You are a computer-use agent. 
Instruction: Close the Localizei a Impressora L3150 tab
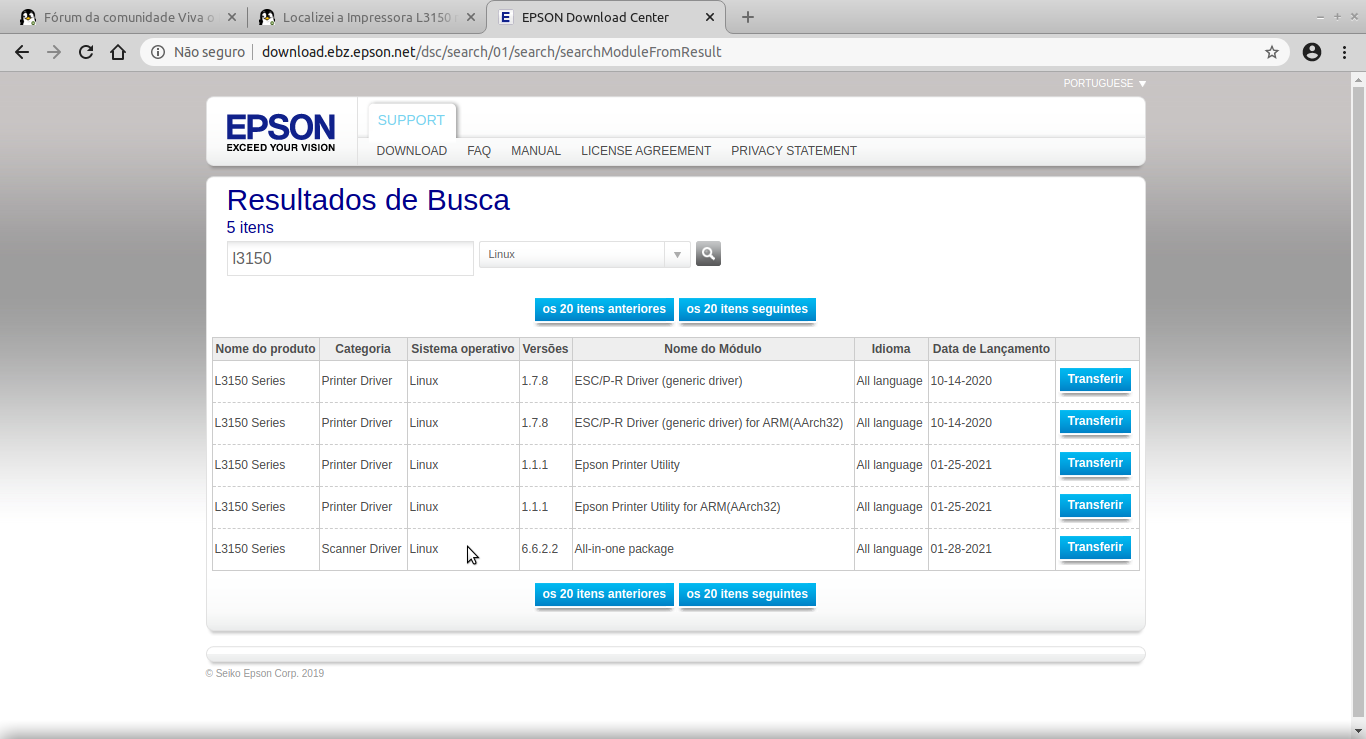471,17
